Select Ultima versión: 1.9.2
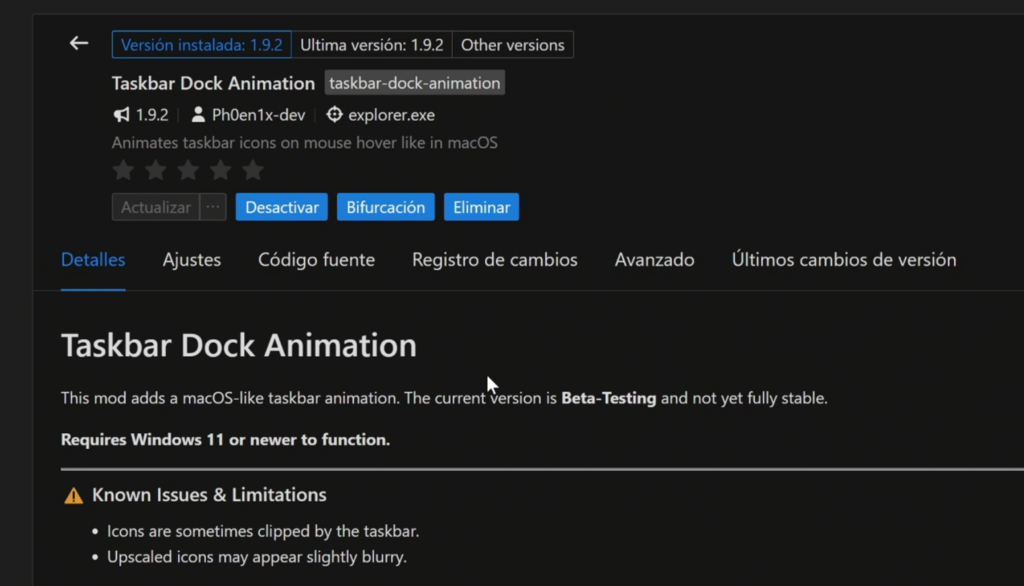1024x586 pixels. 372,45
